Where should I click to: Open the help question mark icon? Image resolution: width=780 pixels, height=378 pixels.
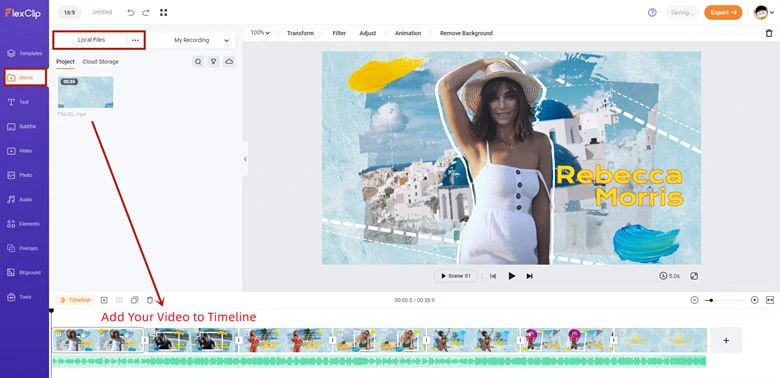click(652, 12)
